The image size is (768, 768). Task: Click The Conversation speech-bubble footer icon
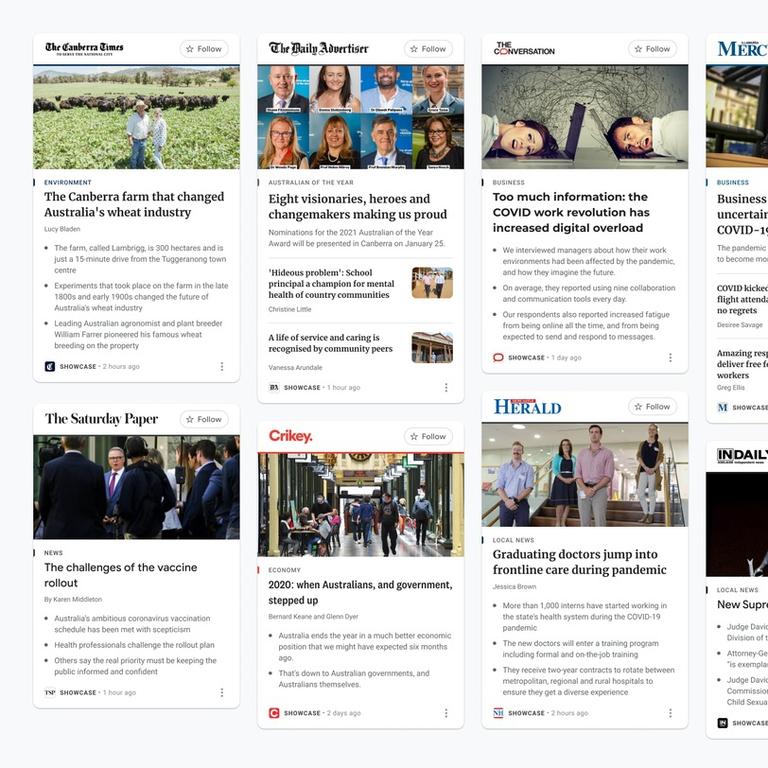coord(498,358)
